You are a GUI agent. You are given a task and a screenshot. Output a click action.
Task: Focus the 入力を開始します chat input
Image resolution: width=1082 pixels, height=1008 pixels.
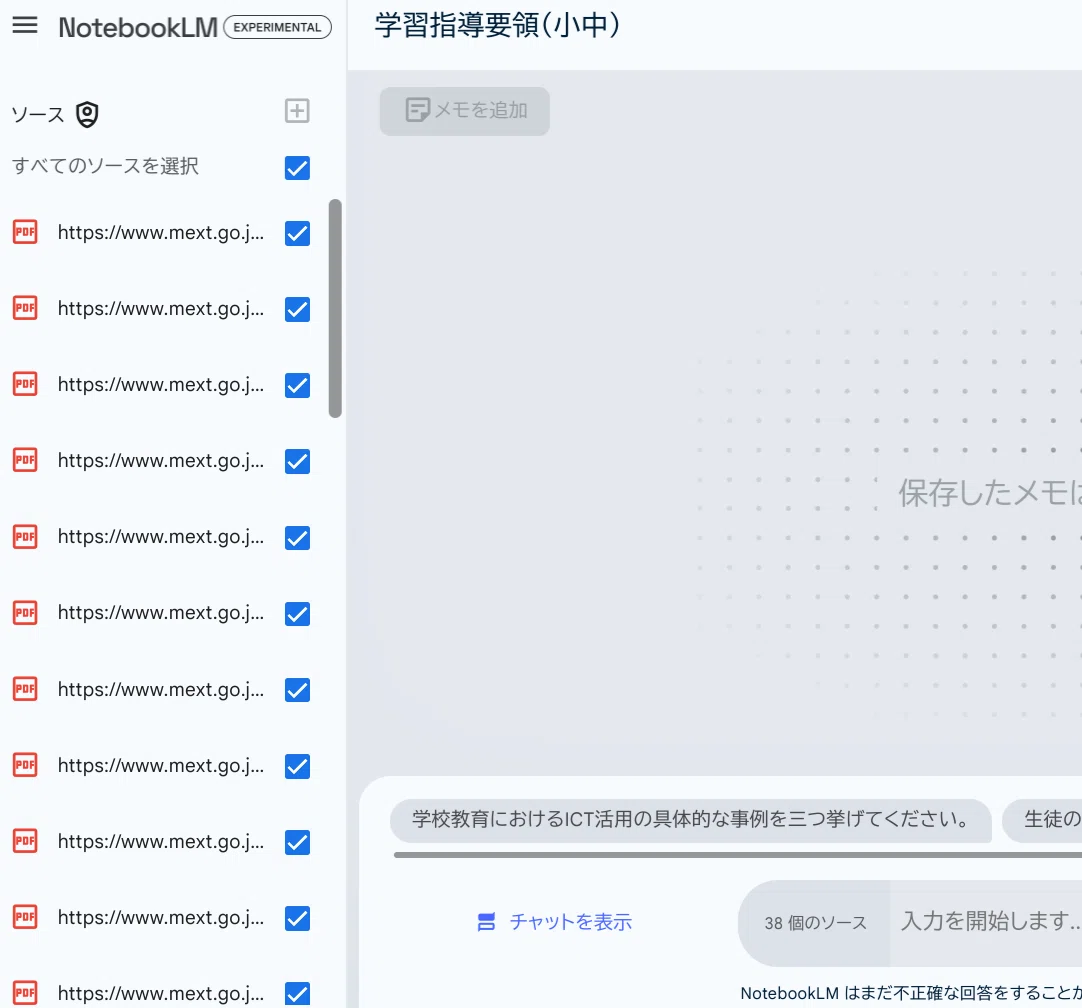click(987, 922)
